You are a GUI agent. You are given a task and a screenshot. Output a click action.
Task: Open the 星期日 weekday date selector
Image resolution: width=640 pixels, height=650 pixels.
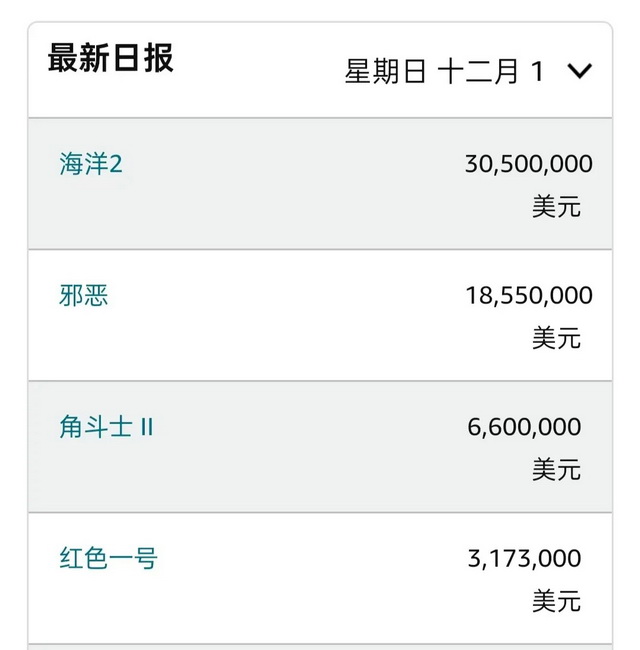click(386, 72)
